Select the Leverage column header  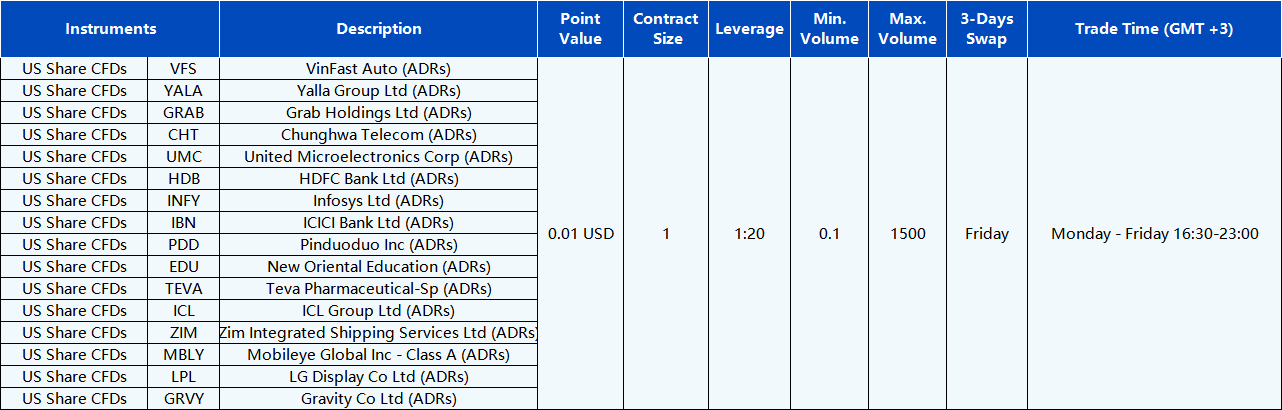tap(749, 29)
